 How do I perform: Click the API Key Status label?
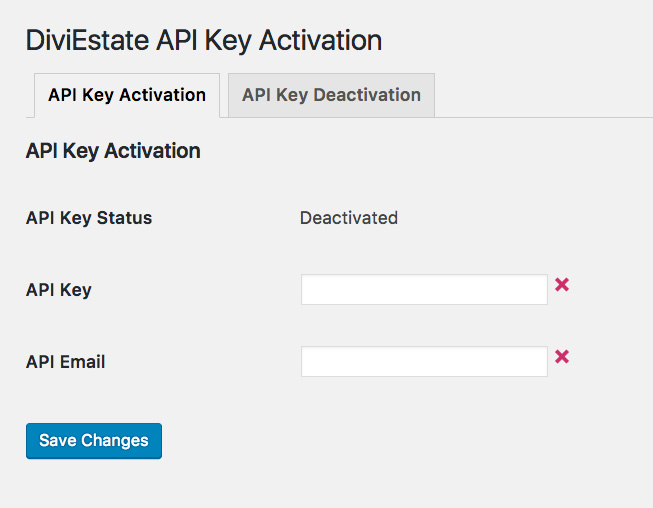(x=89, y=218)
